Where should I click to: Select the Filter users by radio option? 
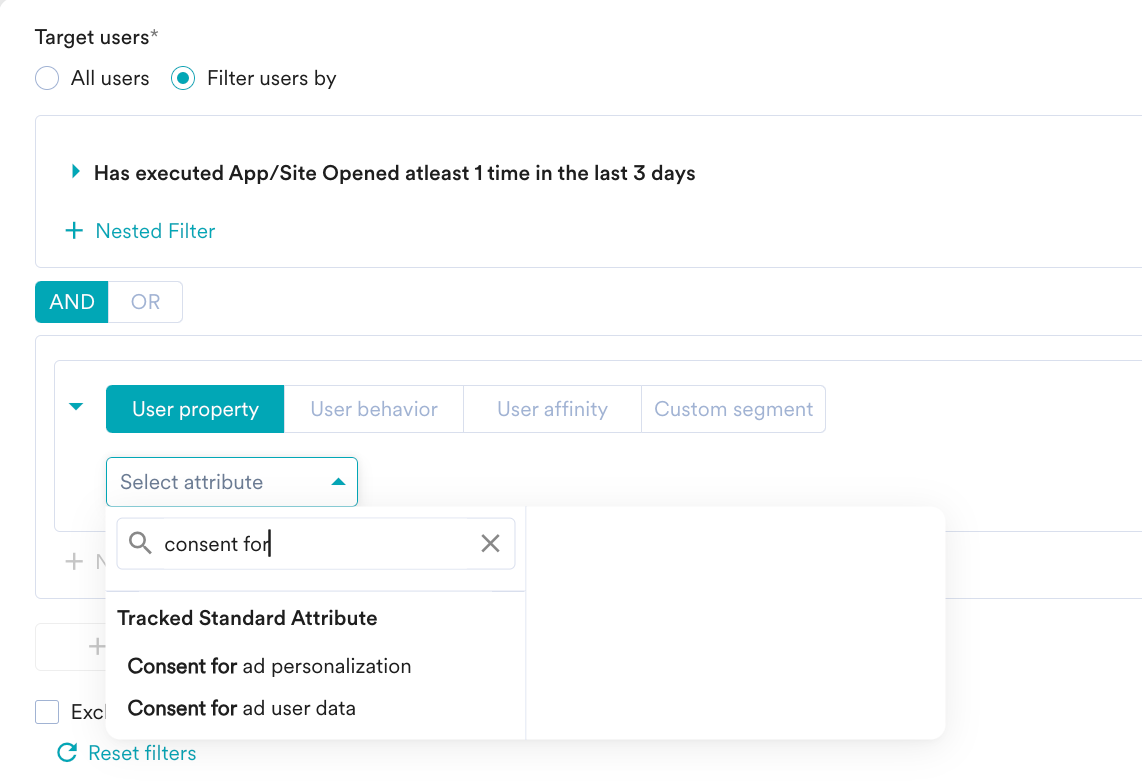point(183,78)
